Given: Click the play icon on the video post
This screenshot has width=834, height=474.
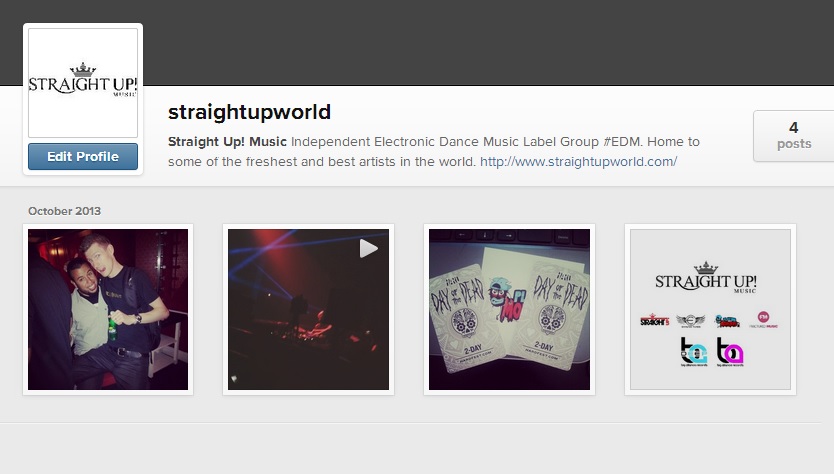Looking at the screenshot, I should coord(368,248).
